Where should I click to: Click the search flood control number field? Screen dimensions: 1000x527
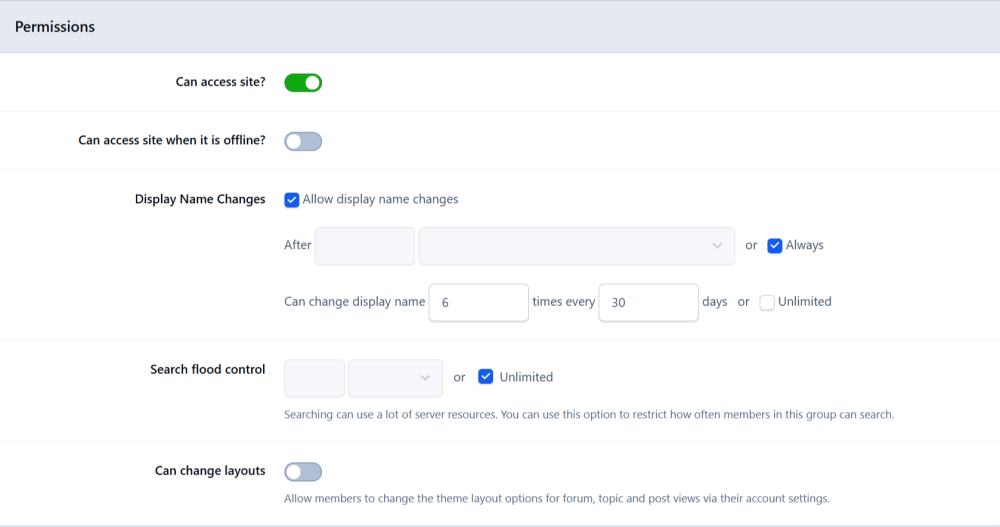[x=314, y=378]
